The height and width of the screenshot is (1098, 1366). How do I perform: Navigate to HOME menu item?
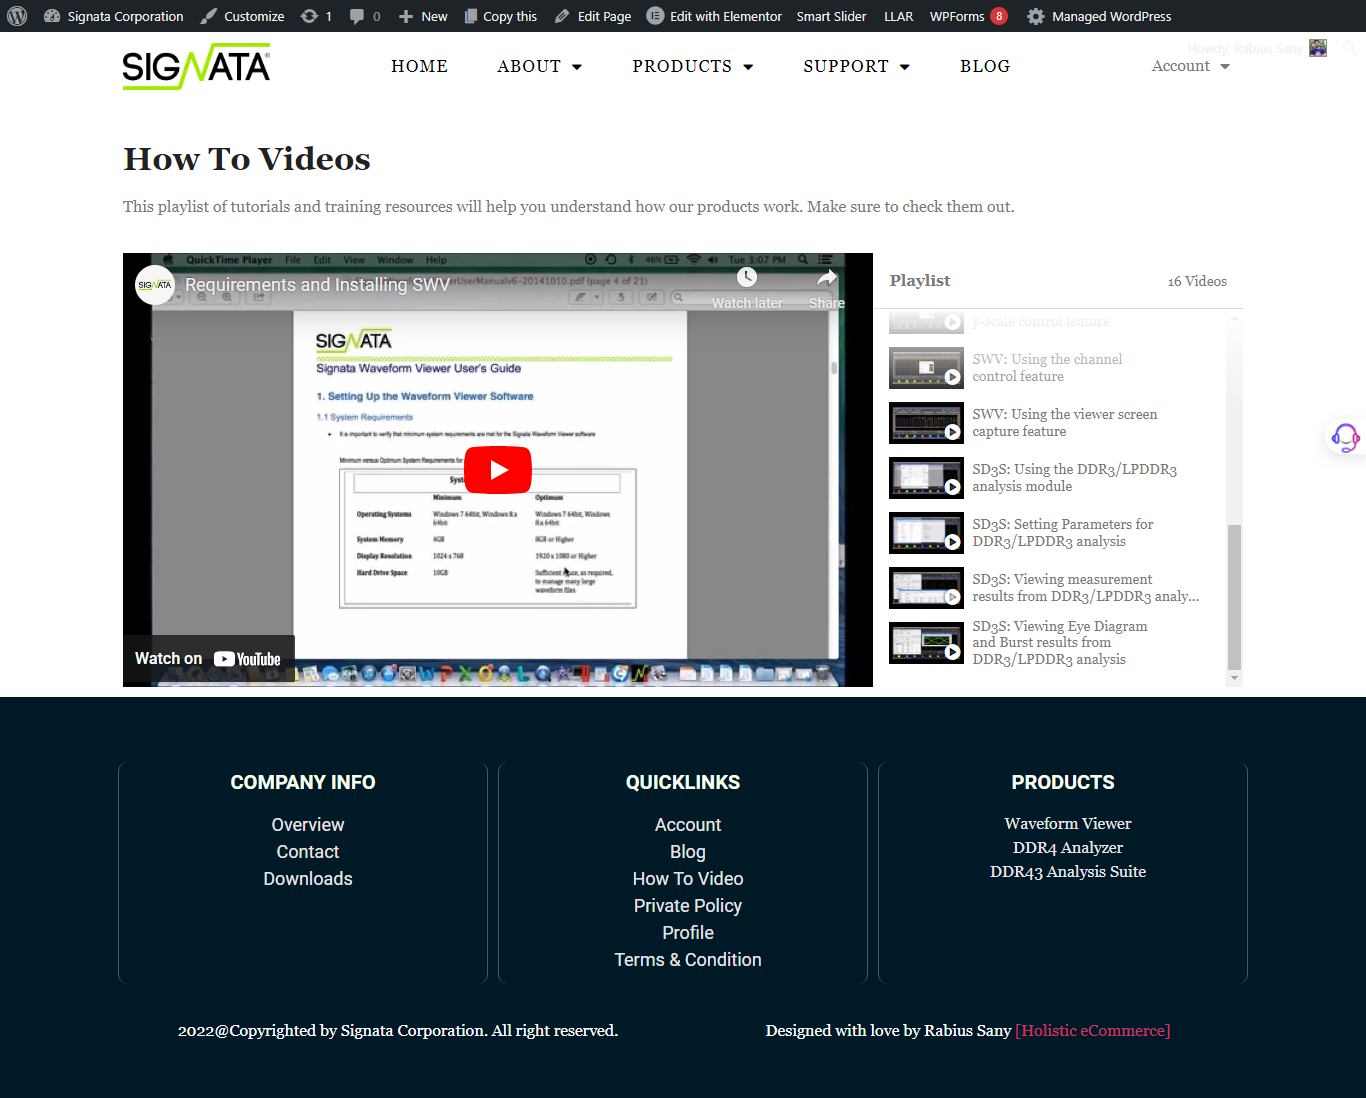click(419, 66)
